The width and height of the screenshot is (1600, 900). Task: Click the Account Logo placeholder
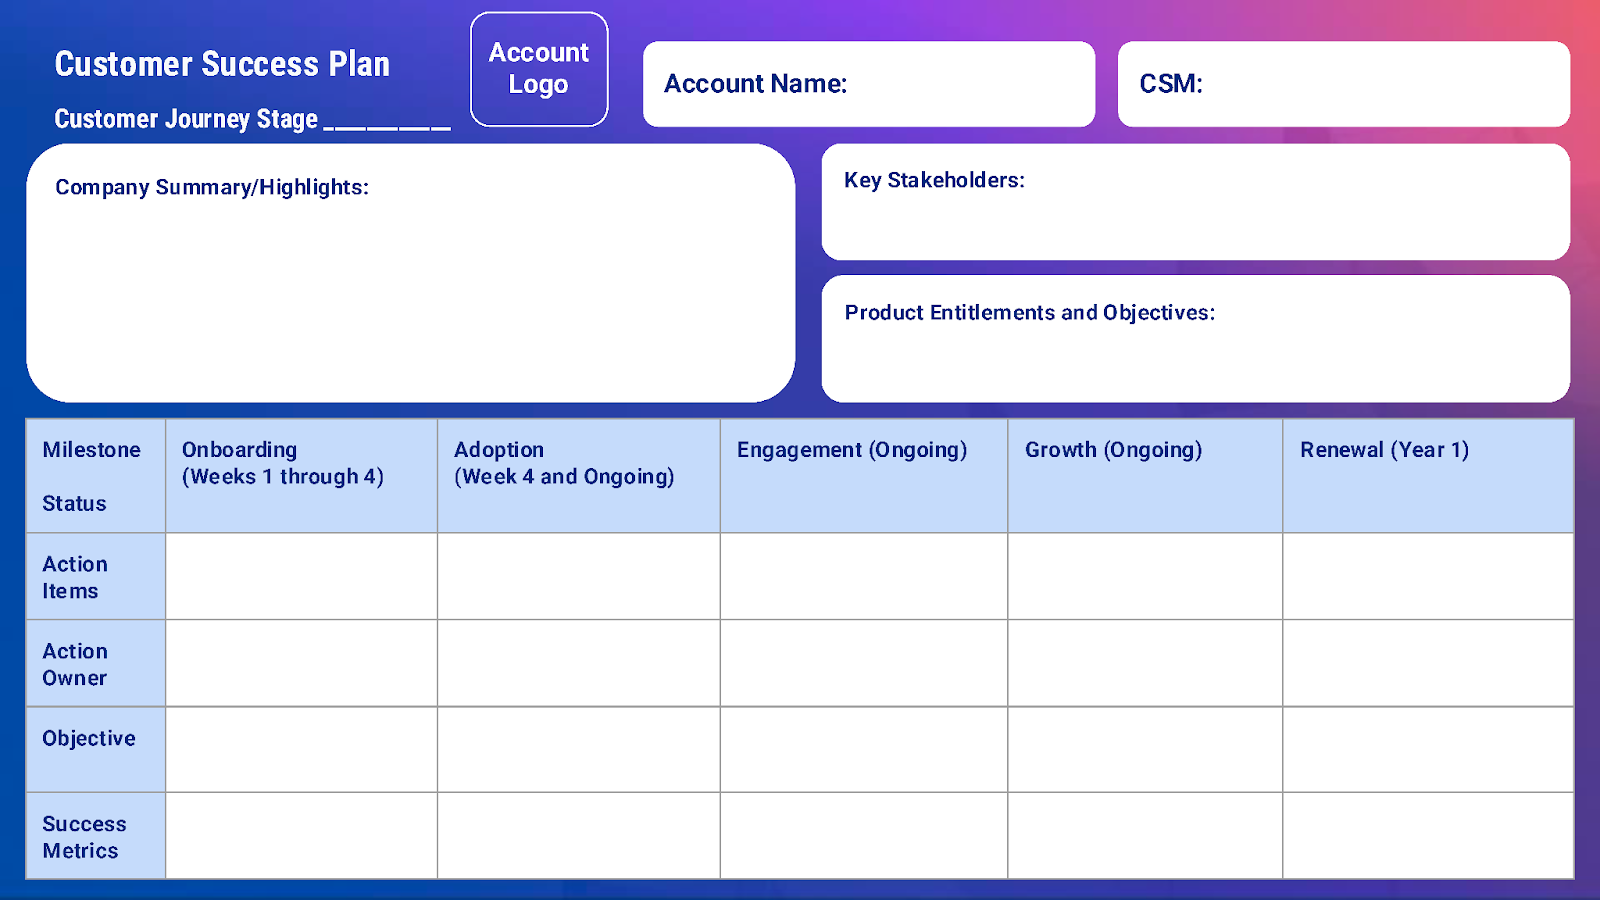(538, 68)
